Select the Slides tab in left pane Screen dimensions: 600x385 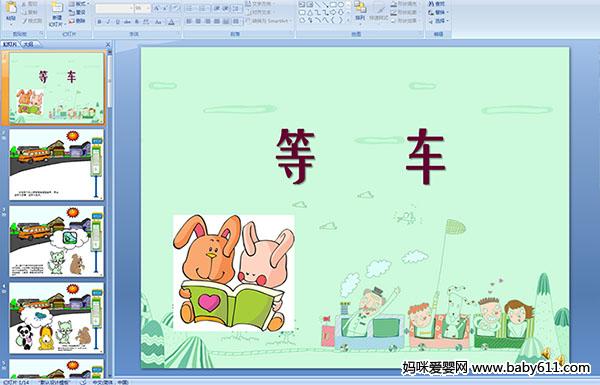10,44
